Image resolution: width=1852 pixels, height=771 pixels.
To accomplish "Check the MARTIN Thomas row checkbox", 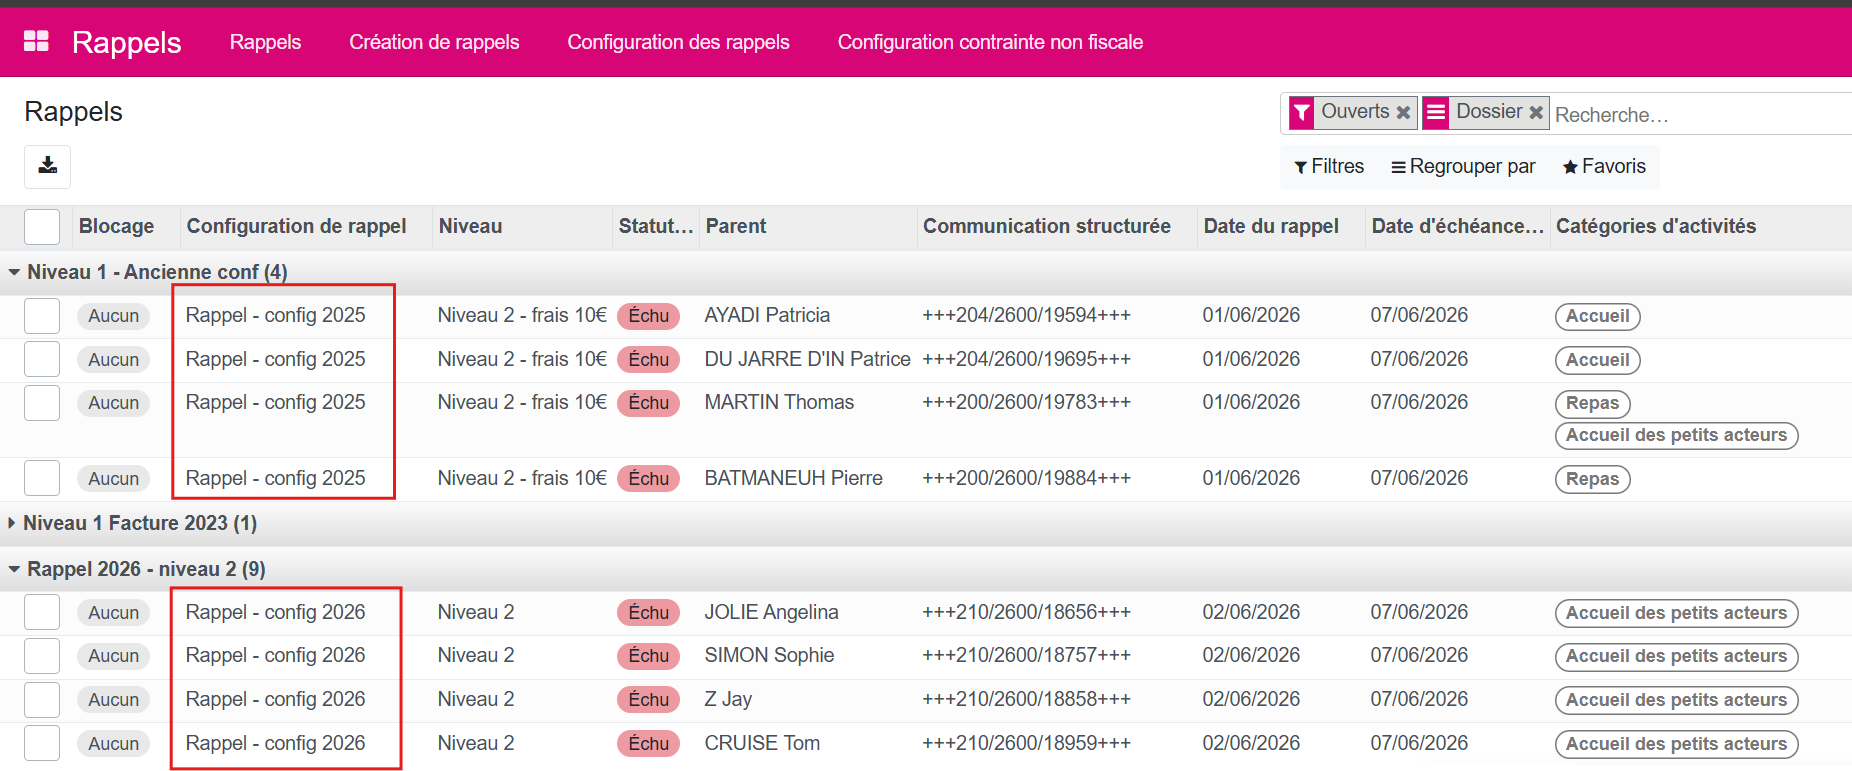I will click(x=42, y=403).
